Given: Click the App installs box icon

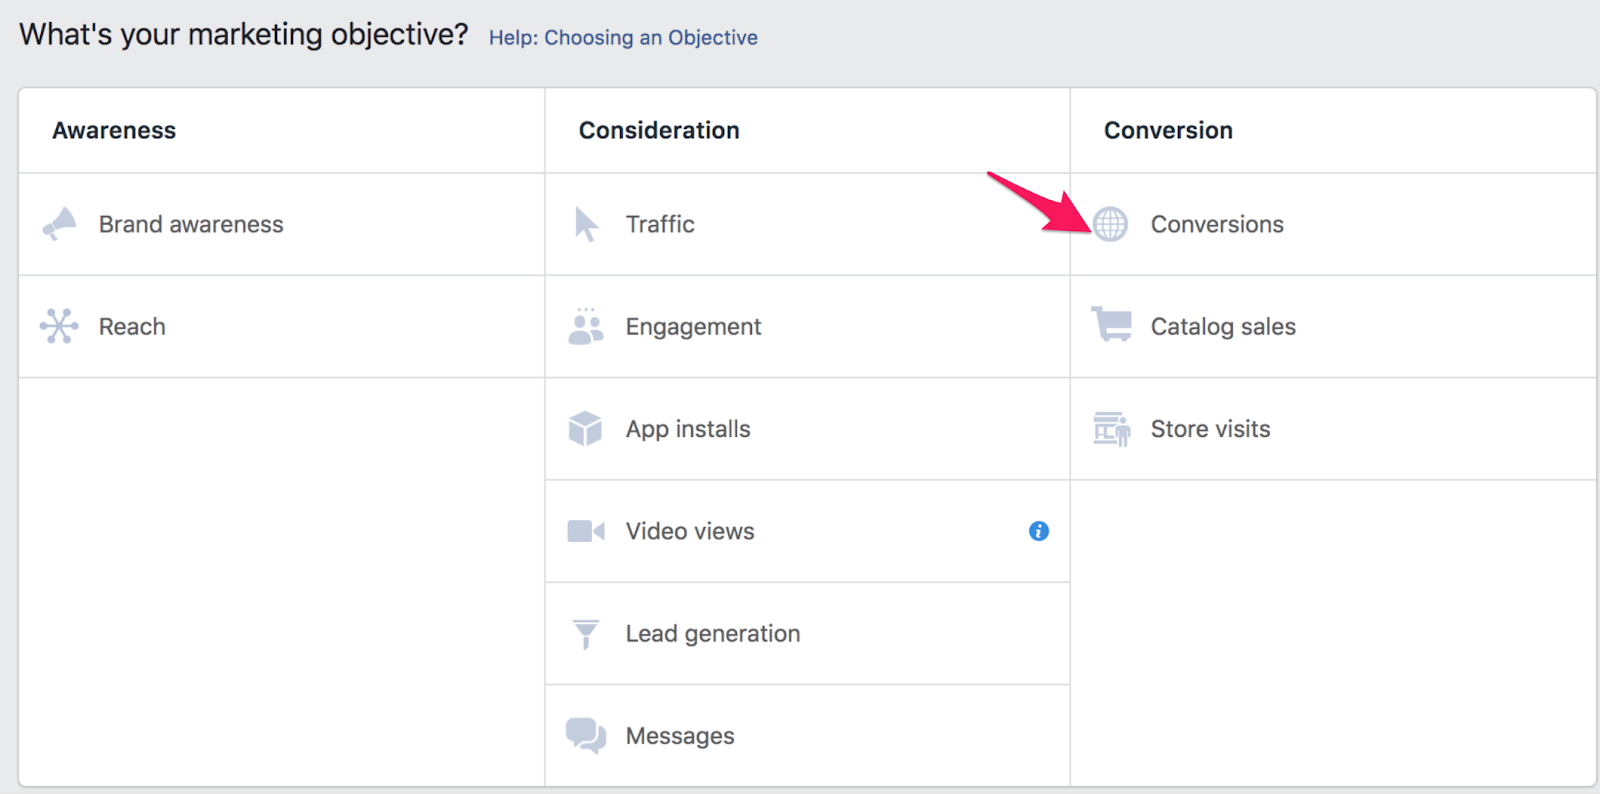Looking at the screenshot, I should pyautogui.click(x=585, y=429).
